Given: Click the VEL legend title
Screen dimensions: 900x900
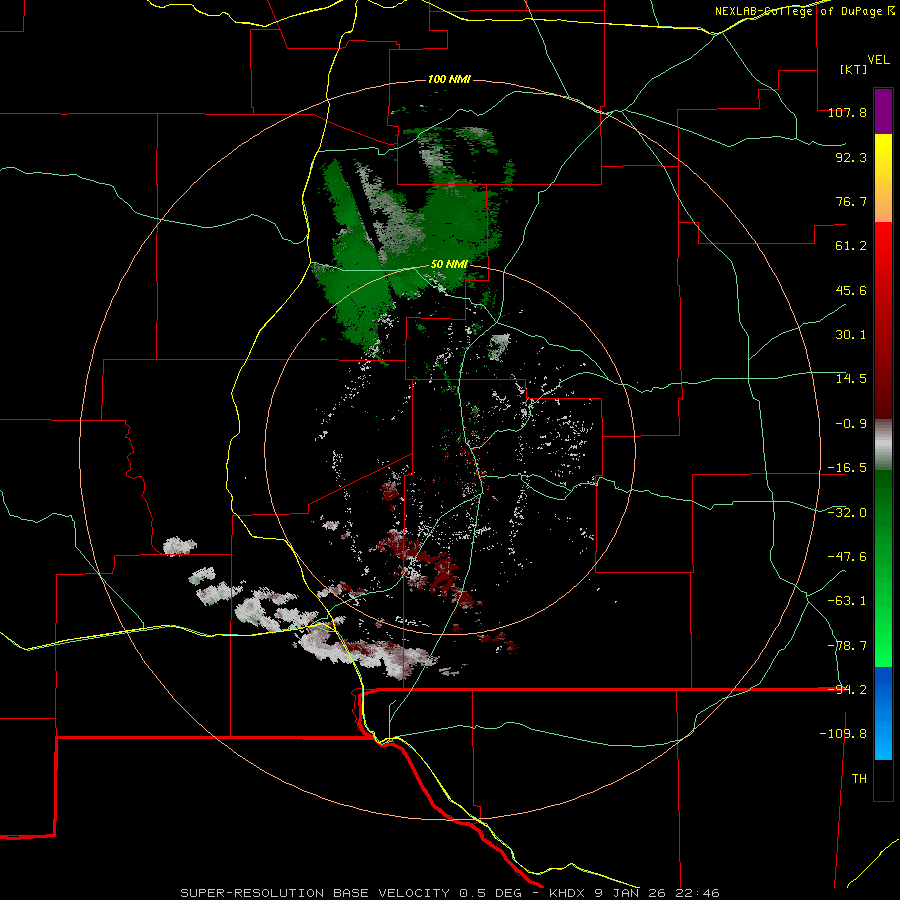Looking at the screenshot, I should coord(878,60).
